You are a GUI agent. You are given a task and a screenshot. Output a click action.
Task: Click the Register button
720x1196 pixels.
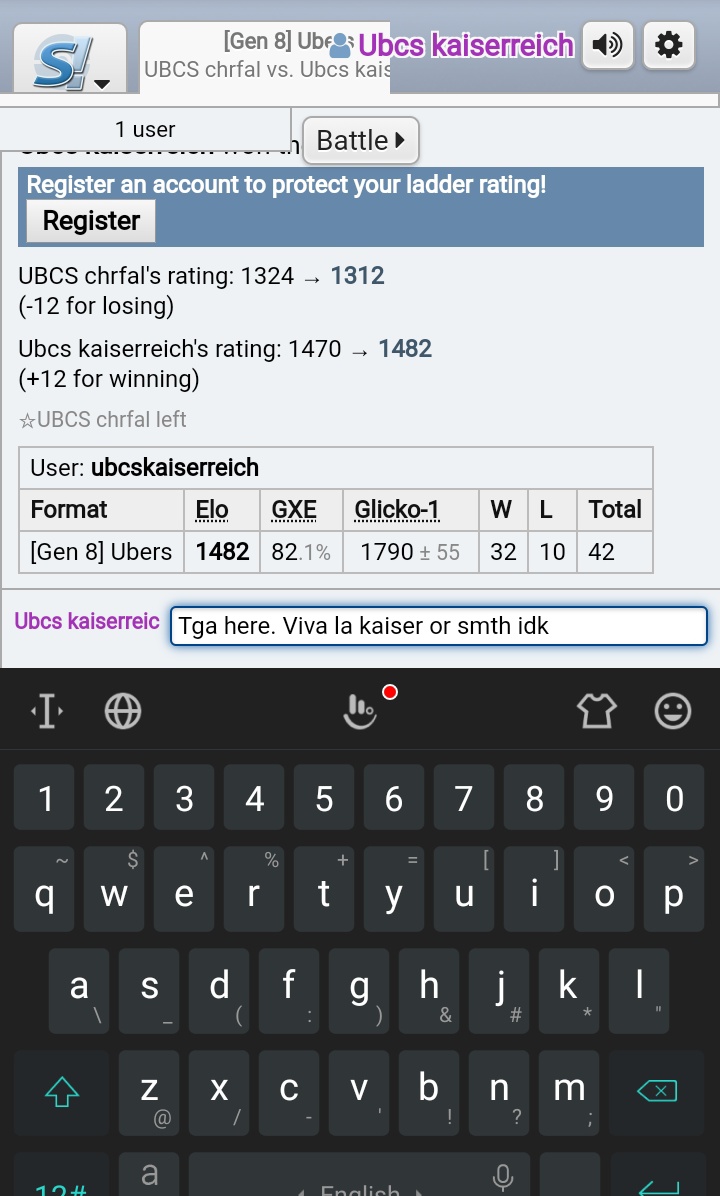[91, 221]
